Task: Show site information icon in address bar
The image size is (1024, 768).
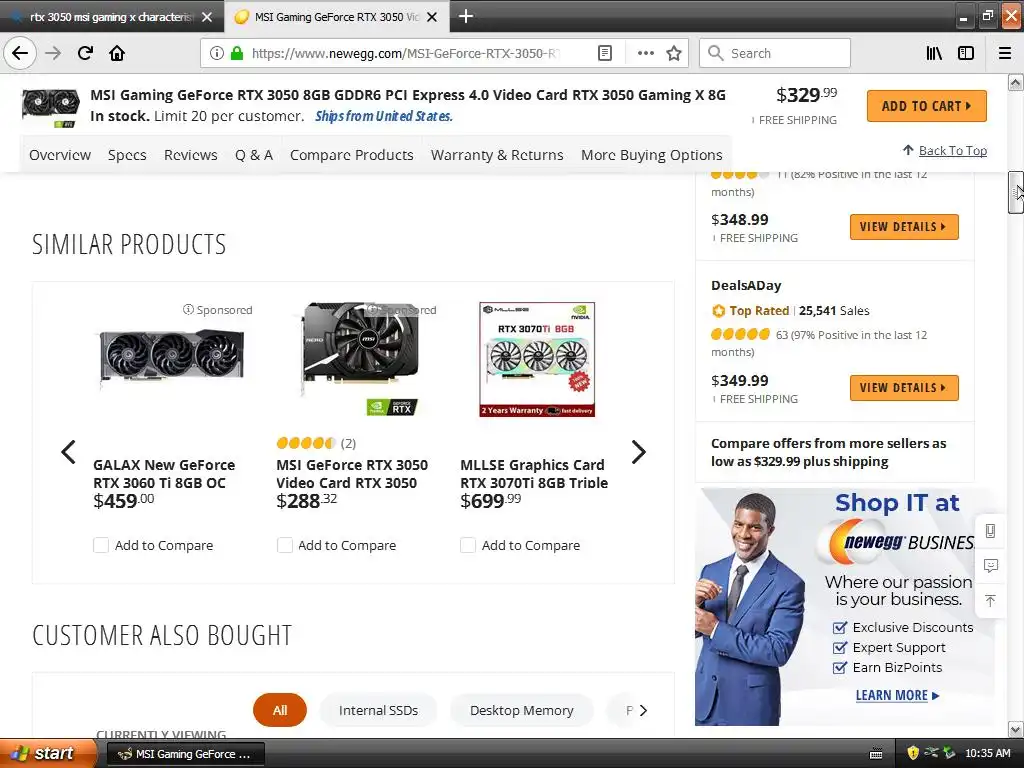Action: click(x=216, y=53)
